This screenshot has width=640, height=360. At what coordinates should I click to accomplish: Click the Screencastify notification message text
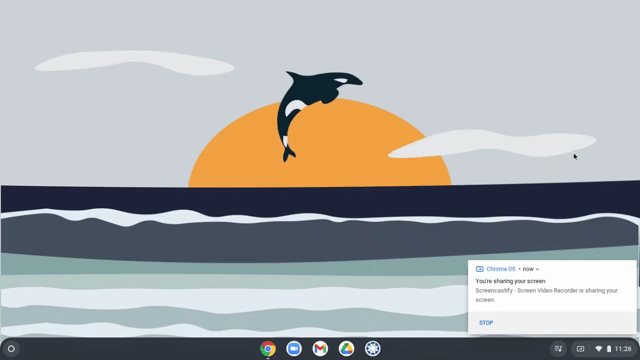(x=547, y=295)
